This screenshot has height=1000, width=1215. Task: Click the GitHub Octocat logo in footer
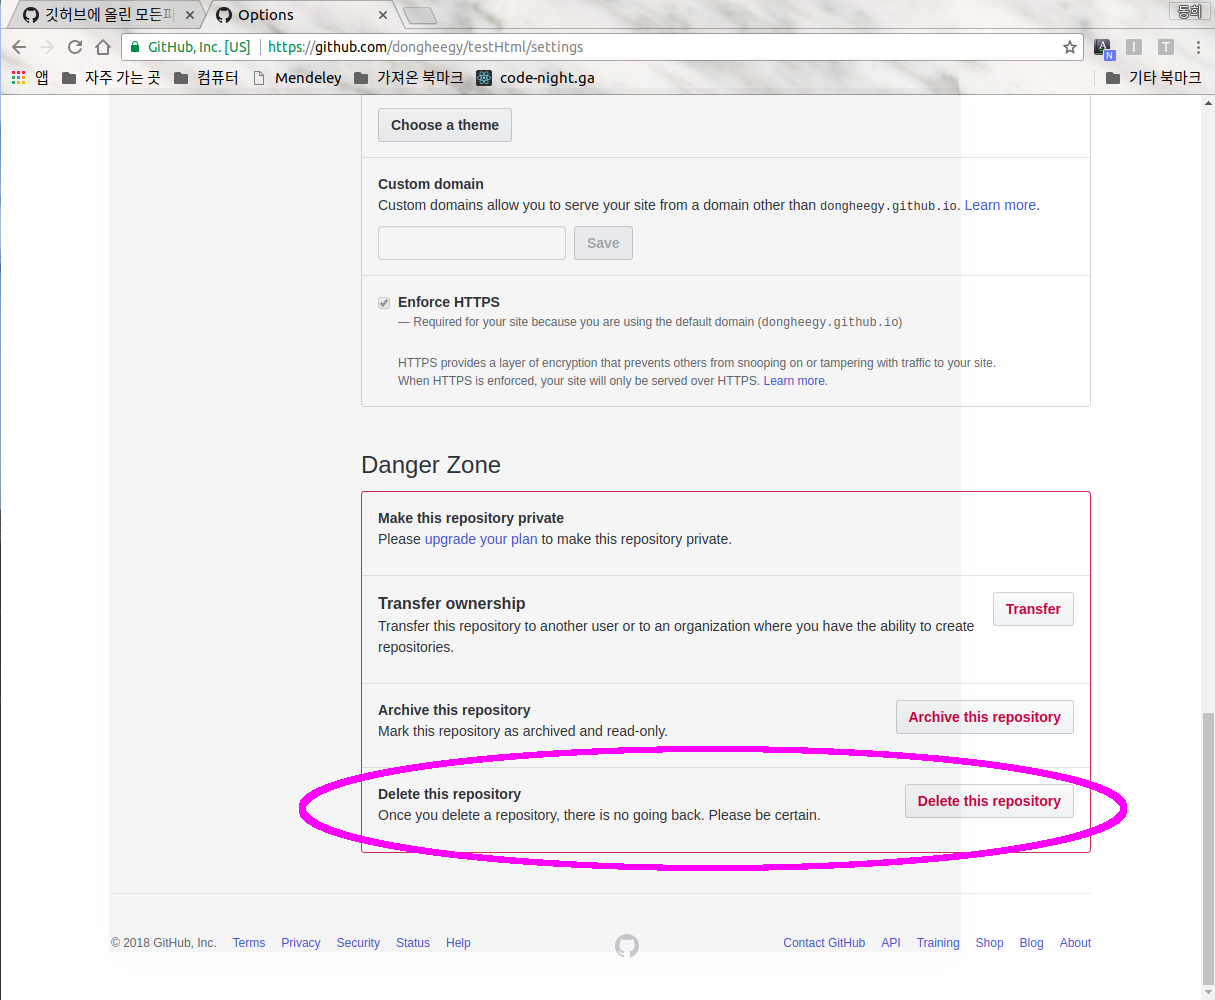627,944
